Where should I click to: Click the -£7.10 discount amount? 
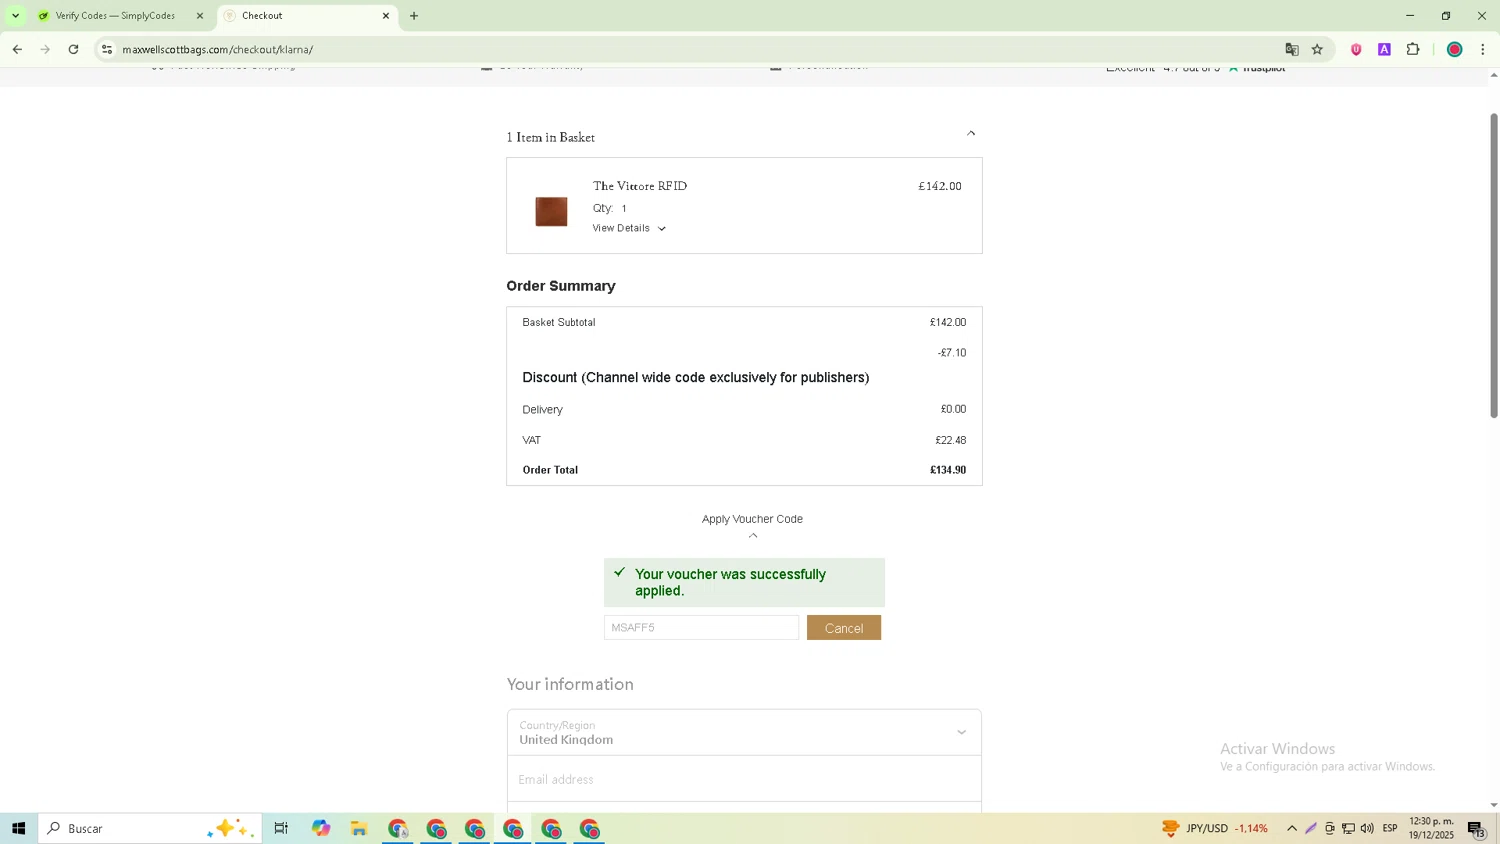coord(952,353)
